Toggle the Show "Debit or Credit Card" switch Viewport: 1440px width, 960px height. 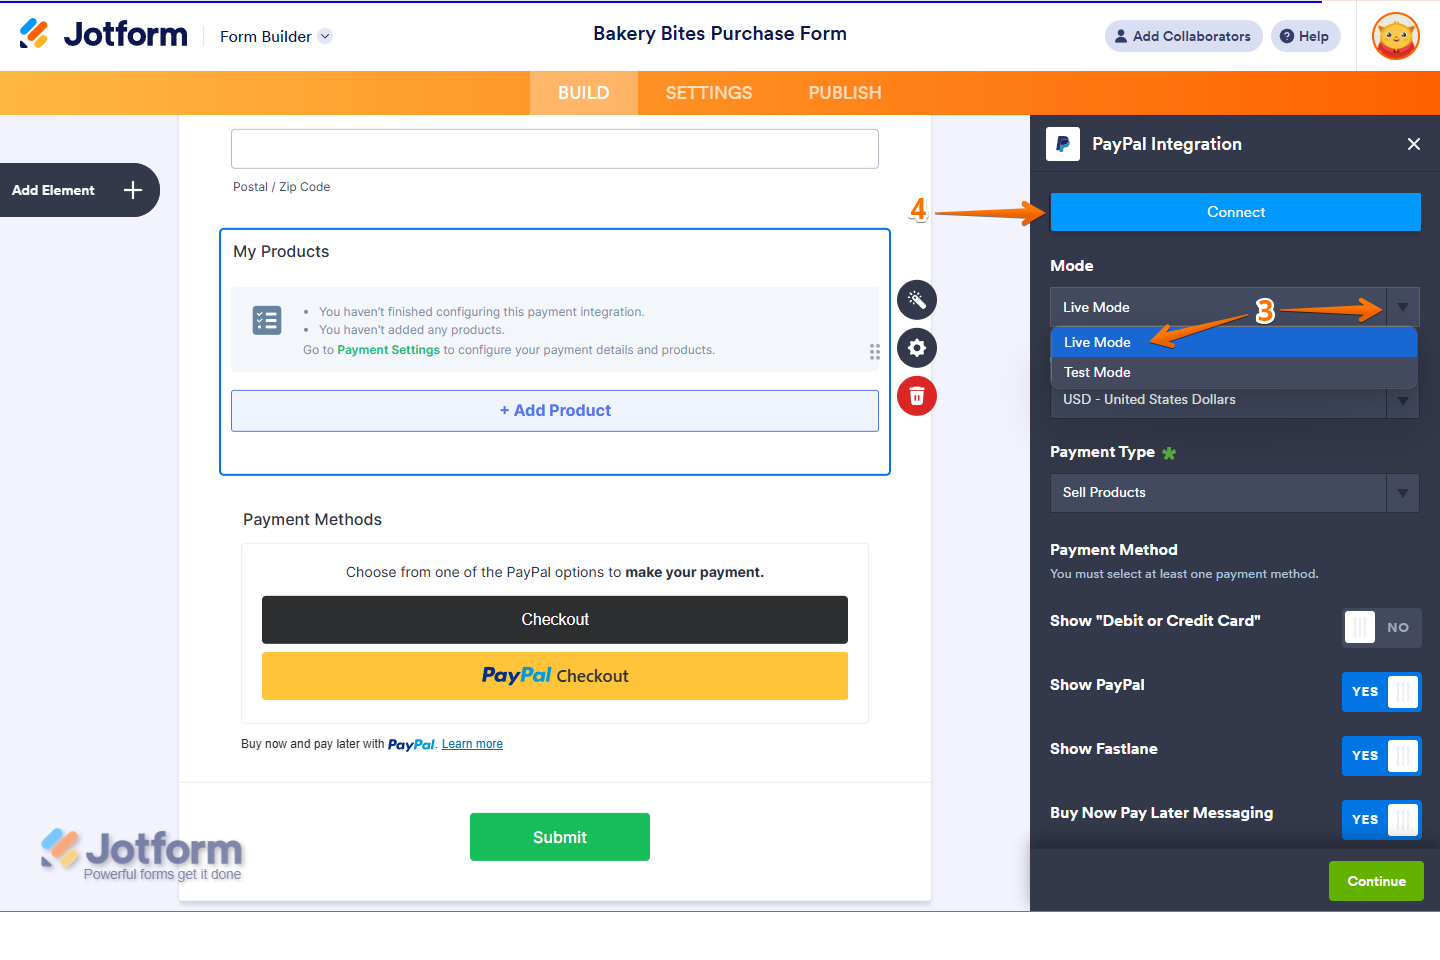point(1382,628)
